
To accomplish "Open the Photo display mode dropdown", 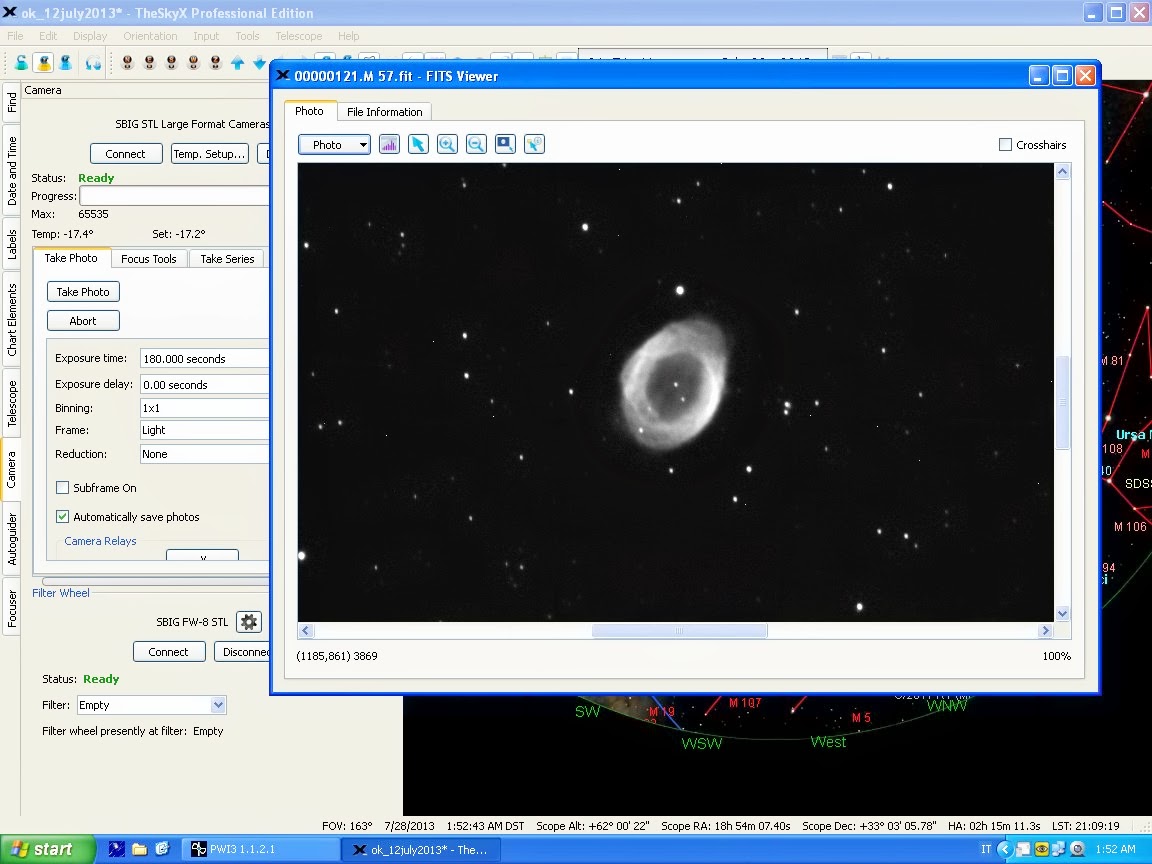I will click(x=334, y=145).
